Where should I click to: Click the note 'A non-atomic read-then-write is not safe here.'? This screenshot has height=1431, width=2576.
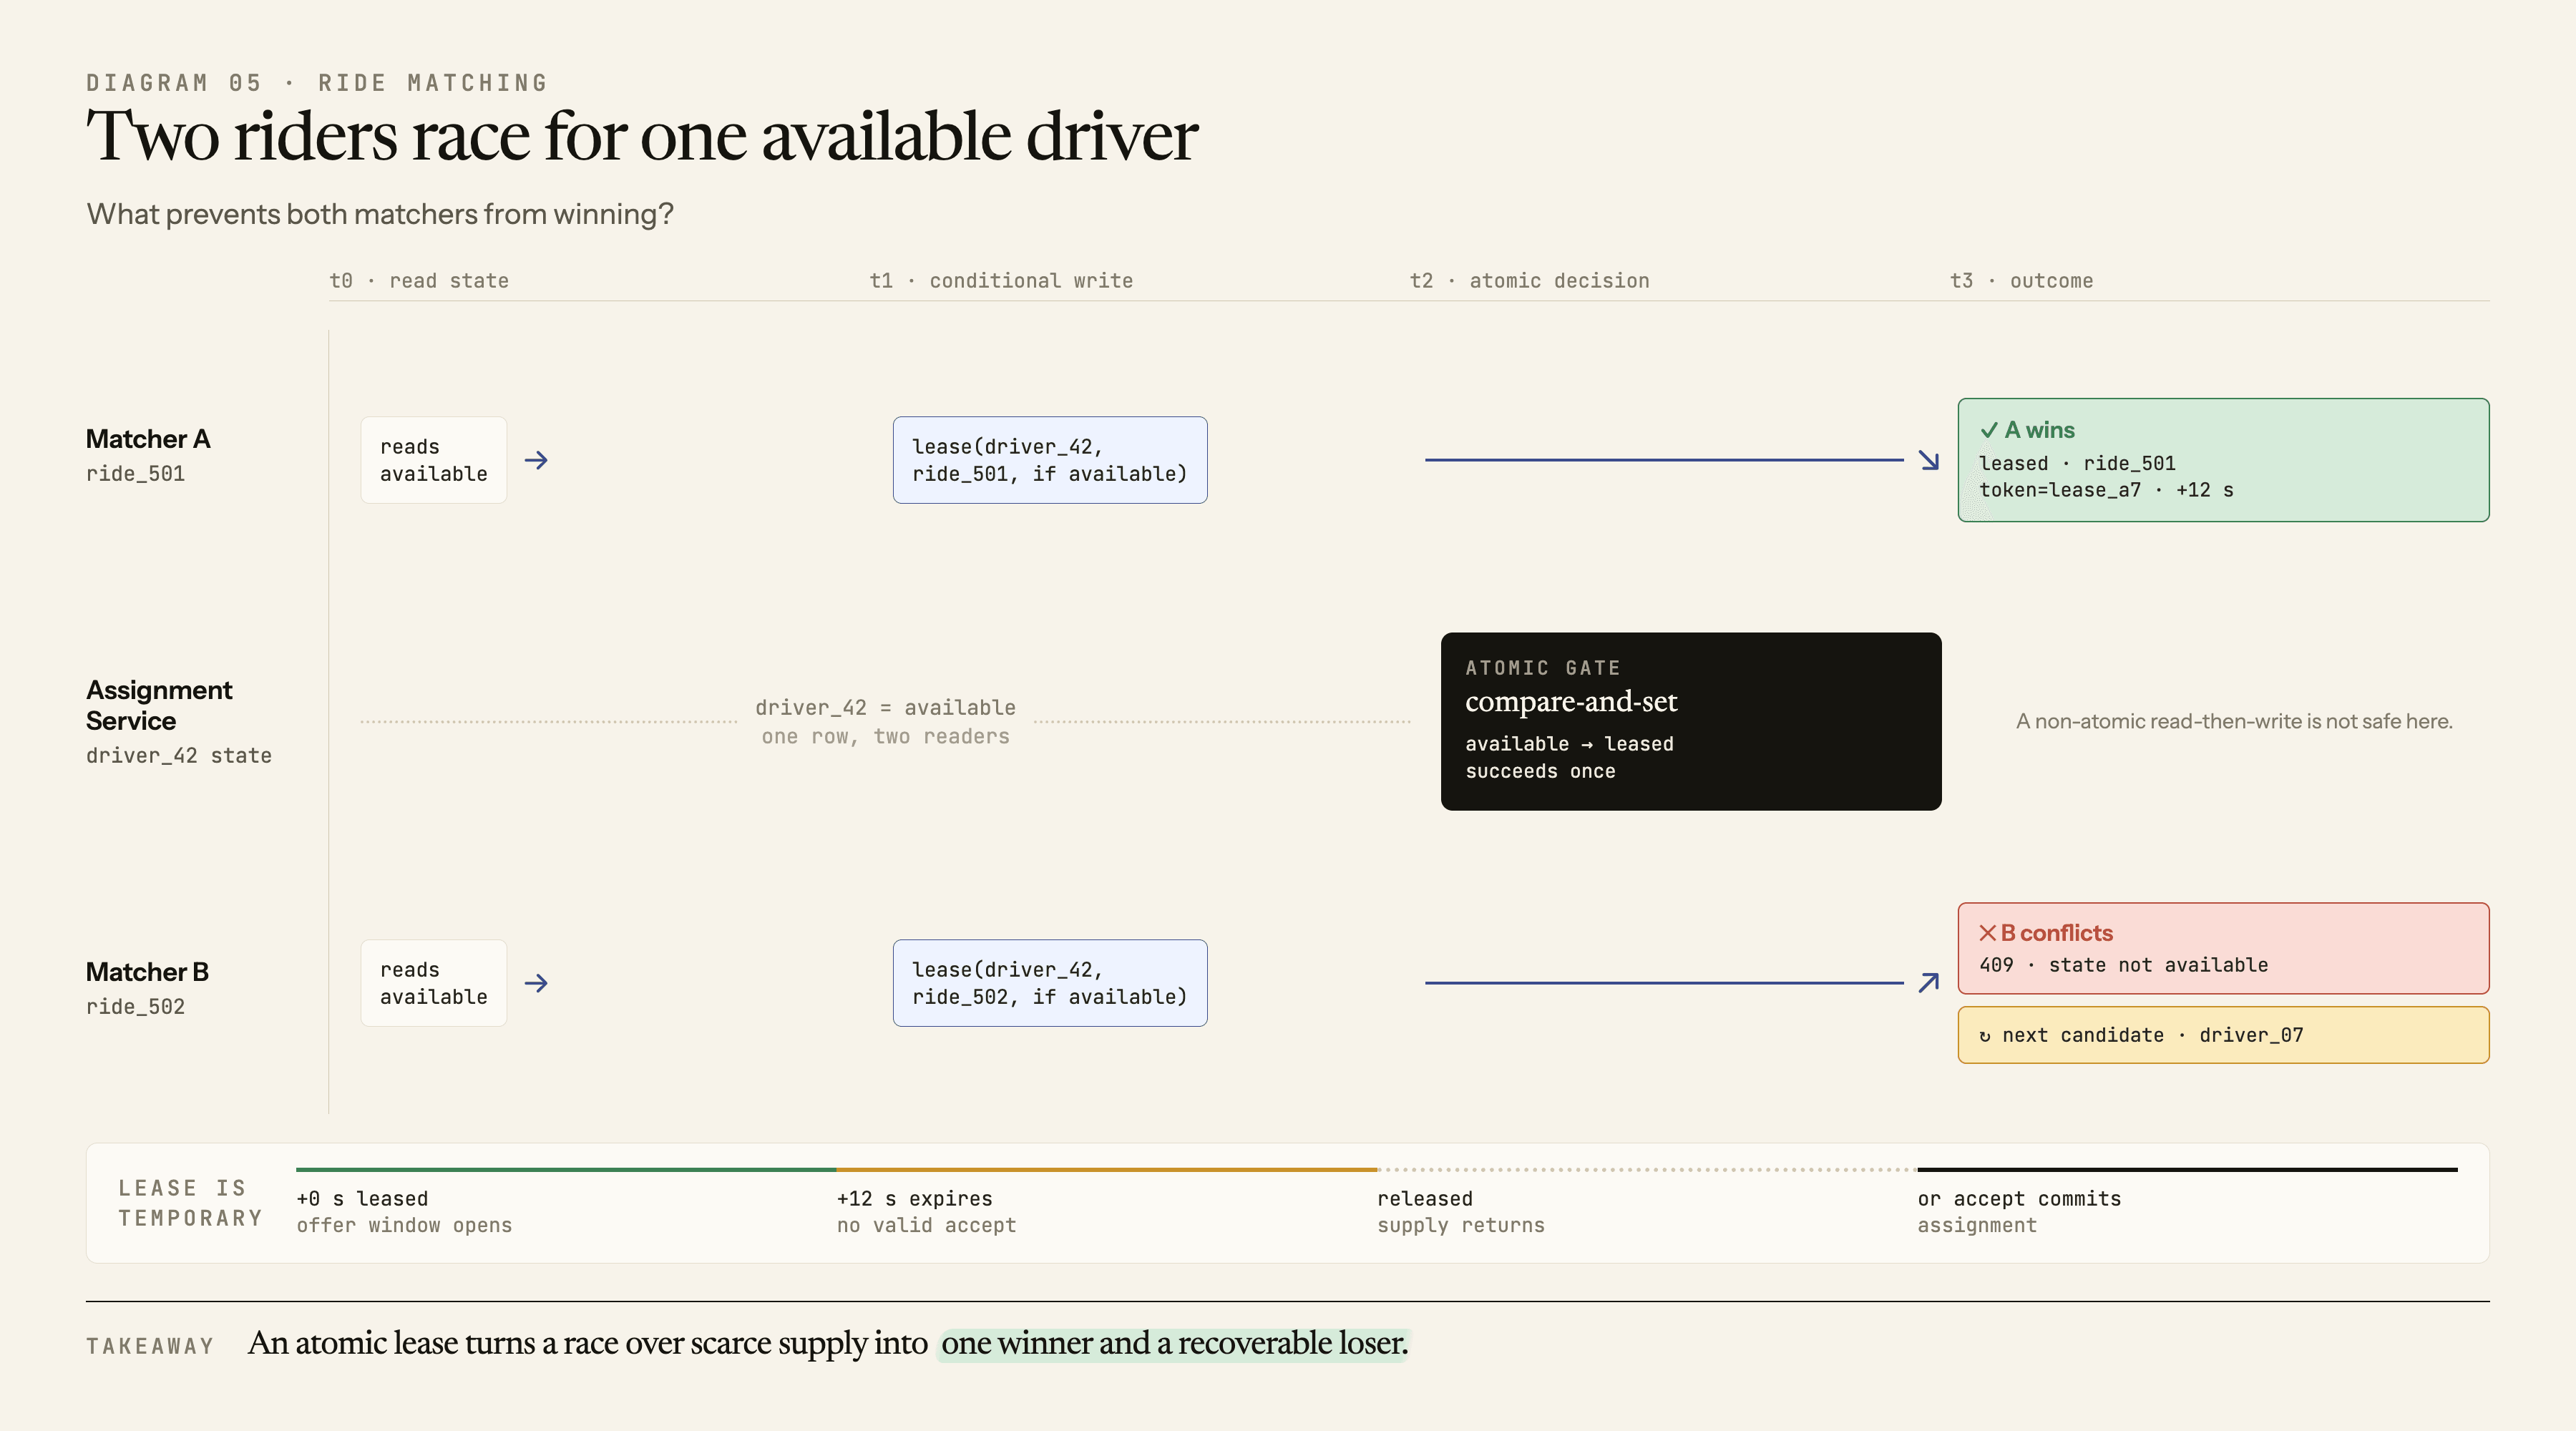point(2234,721)
